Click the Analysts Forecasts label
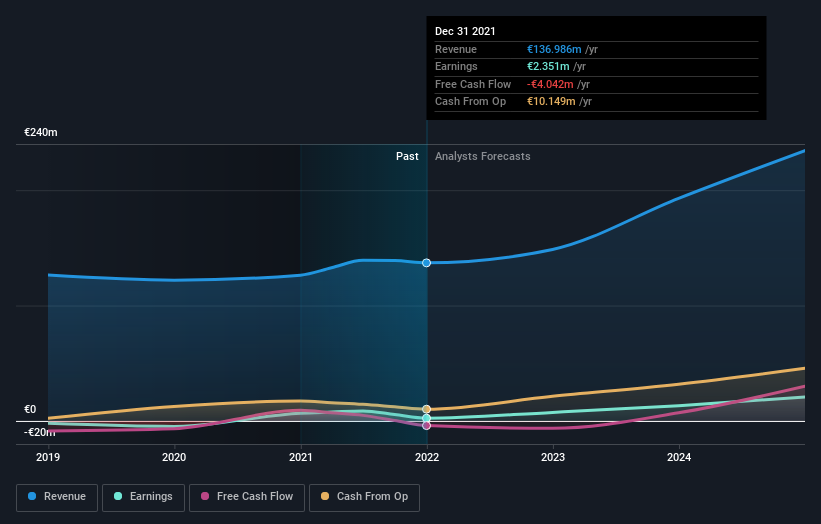This screenshot has height=524, width=821. (483, 157)
